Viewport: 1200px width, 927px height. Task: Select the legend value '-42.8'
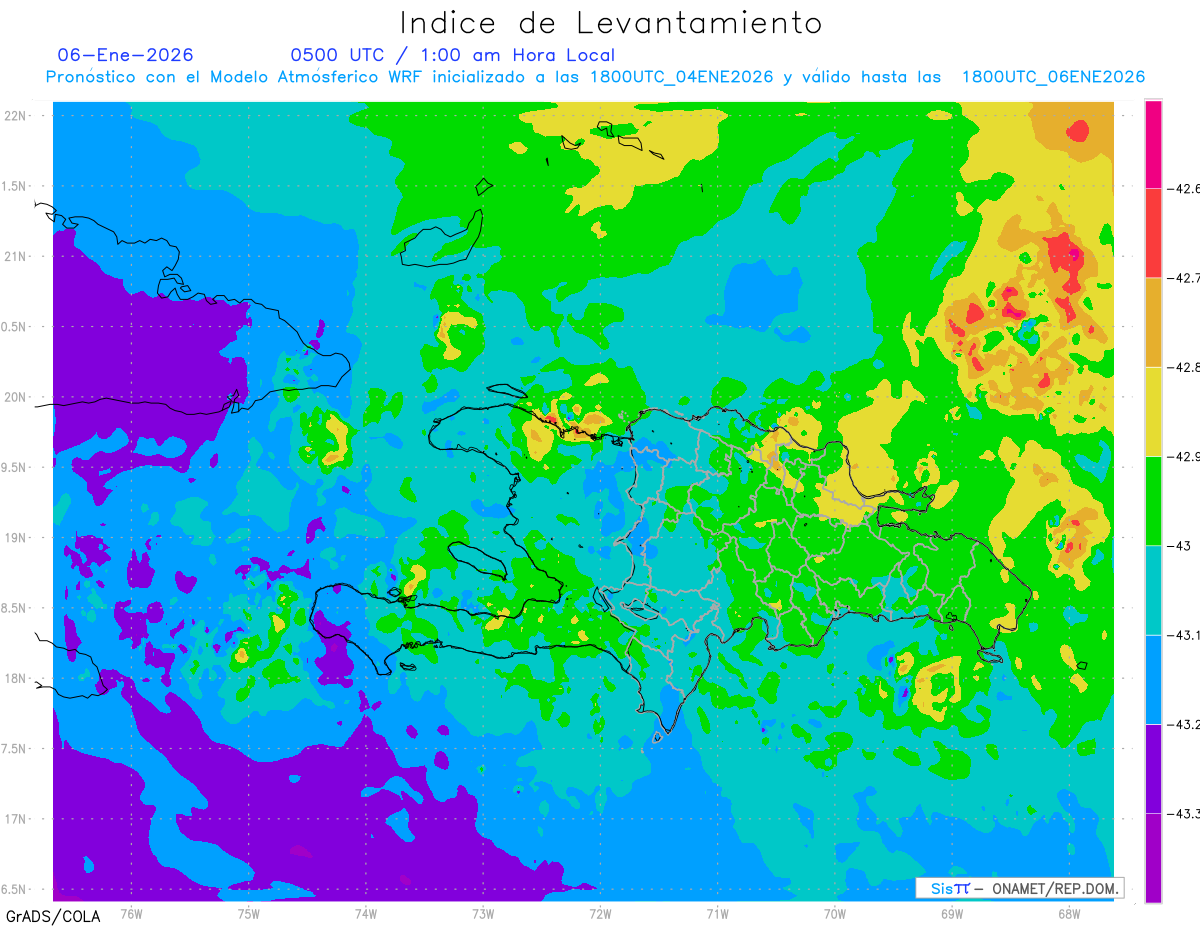tap(1184, 368)
